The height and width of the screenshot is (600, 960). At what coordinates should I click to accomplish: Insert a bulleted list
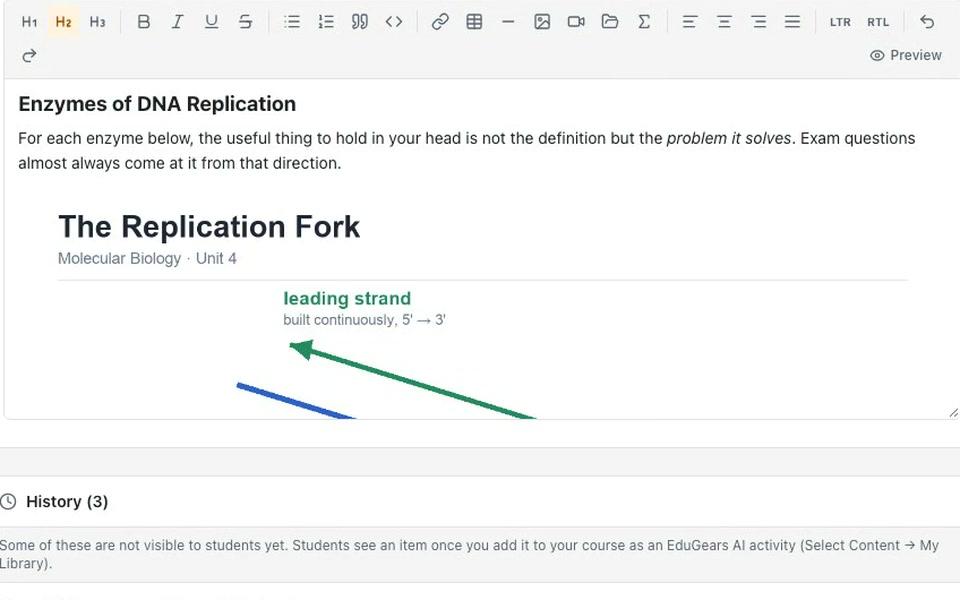(292, 22)
